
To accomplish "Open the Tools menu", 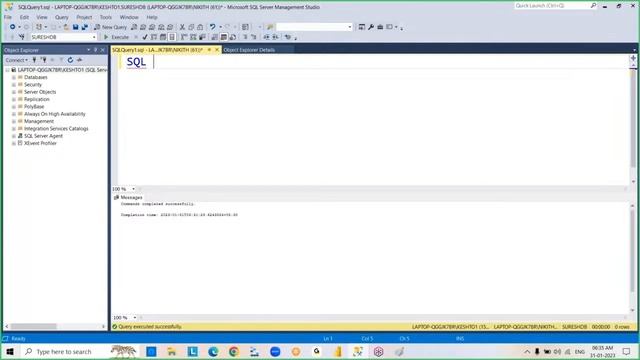I will [x=106, y=17].
